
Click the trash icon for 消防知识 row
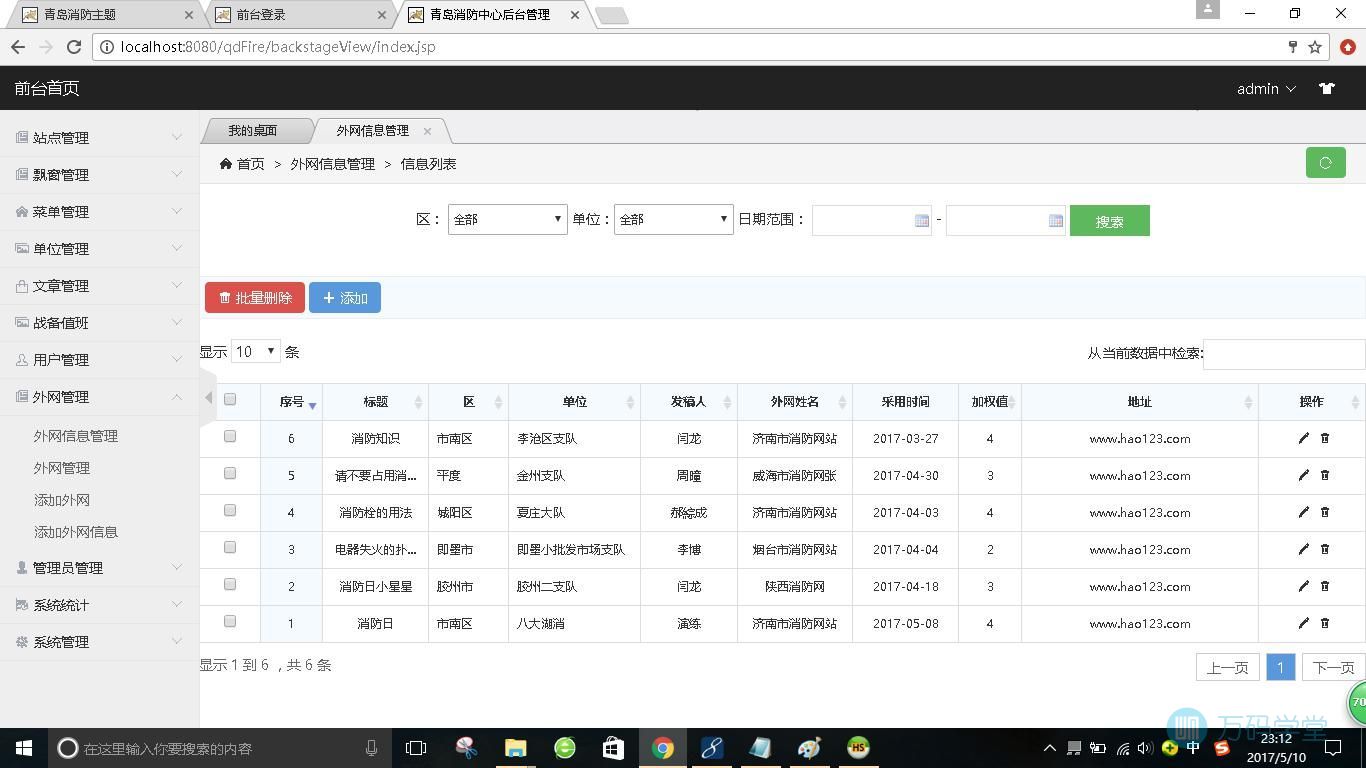(1325, 438)
